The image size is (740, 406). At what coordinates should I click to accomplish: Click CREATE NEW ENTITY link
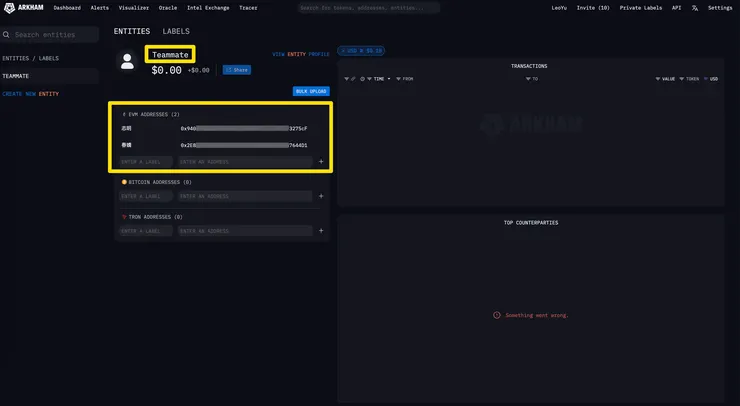pyautogui.click(x=31, y=94)
